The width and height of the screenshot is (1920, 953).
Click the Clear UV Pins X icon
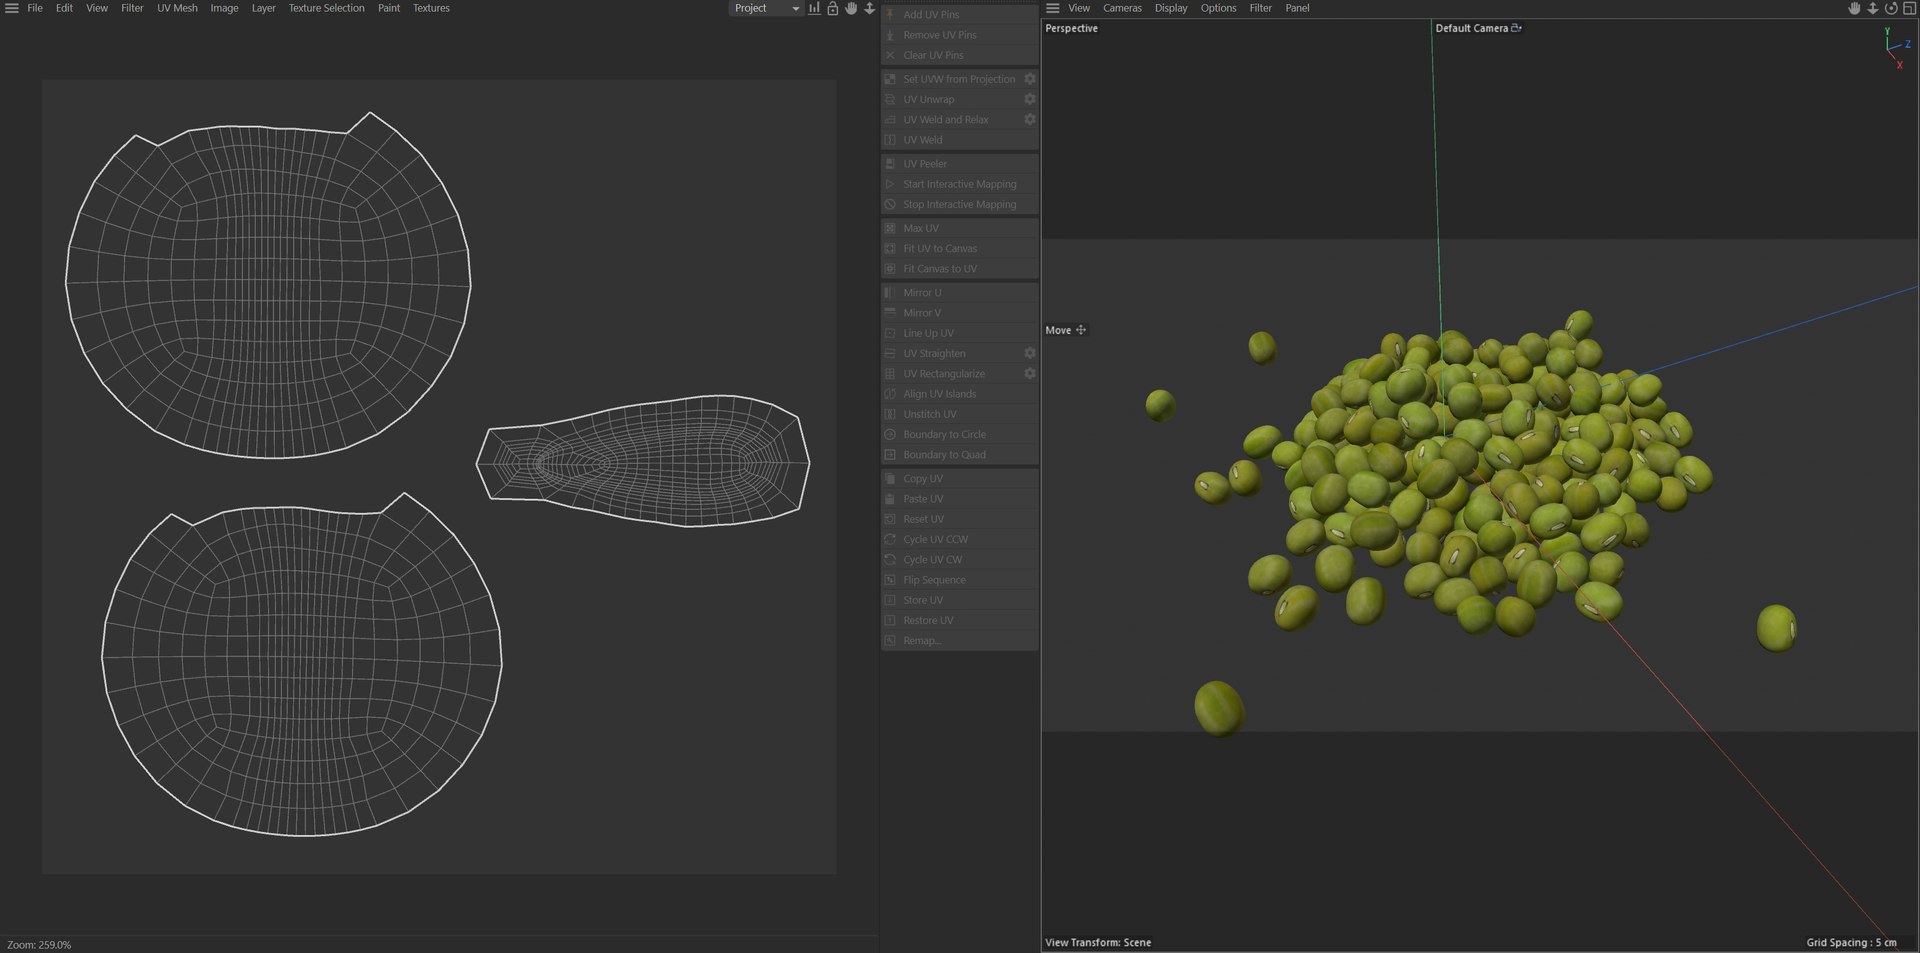(890, 55)
